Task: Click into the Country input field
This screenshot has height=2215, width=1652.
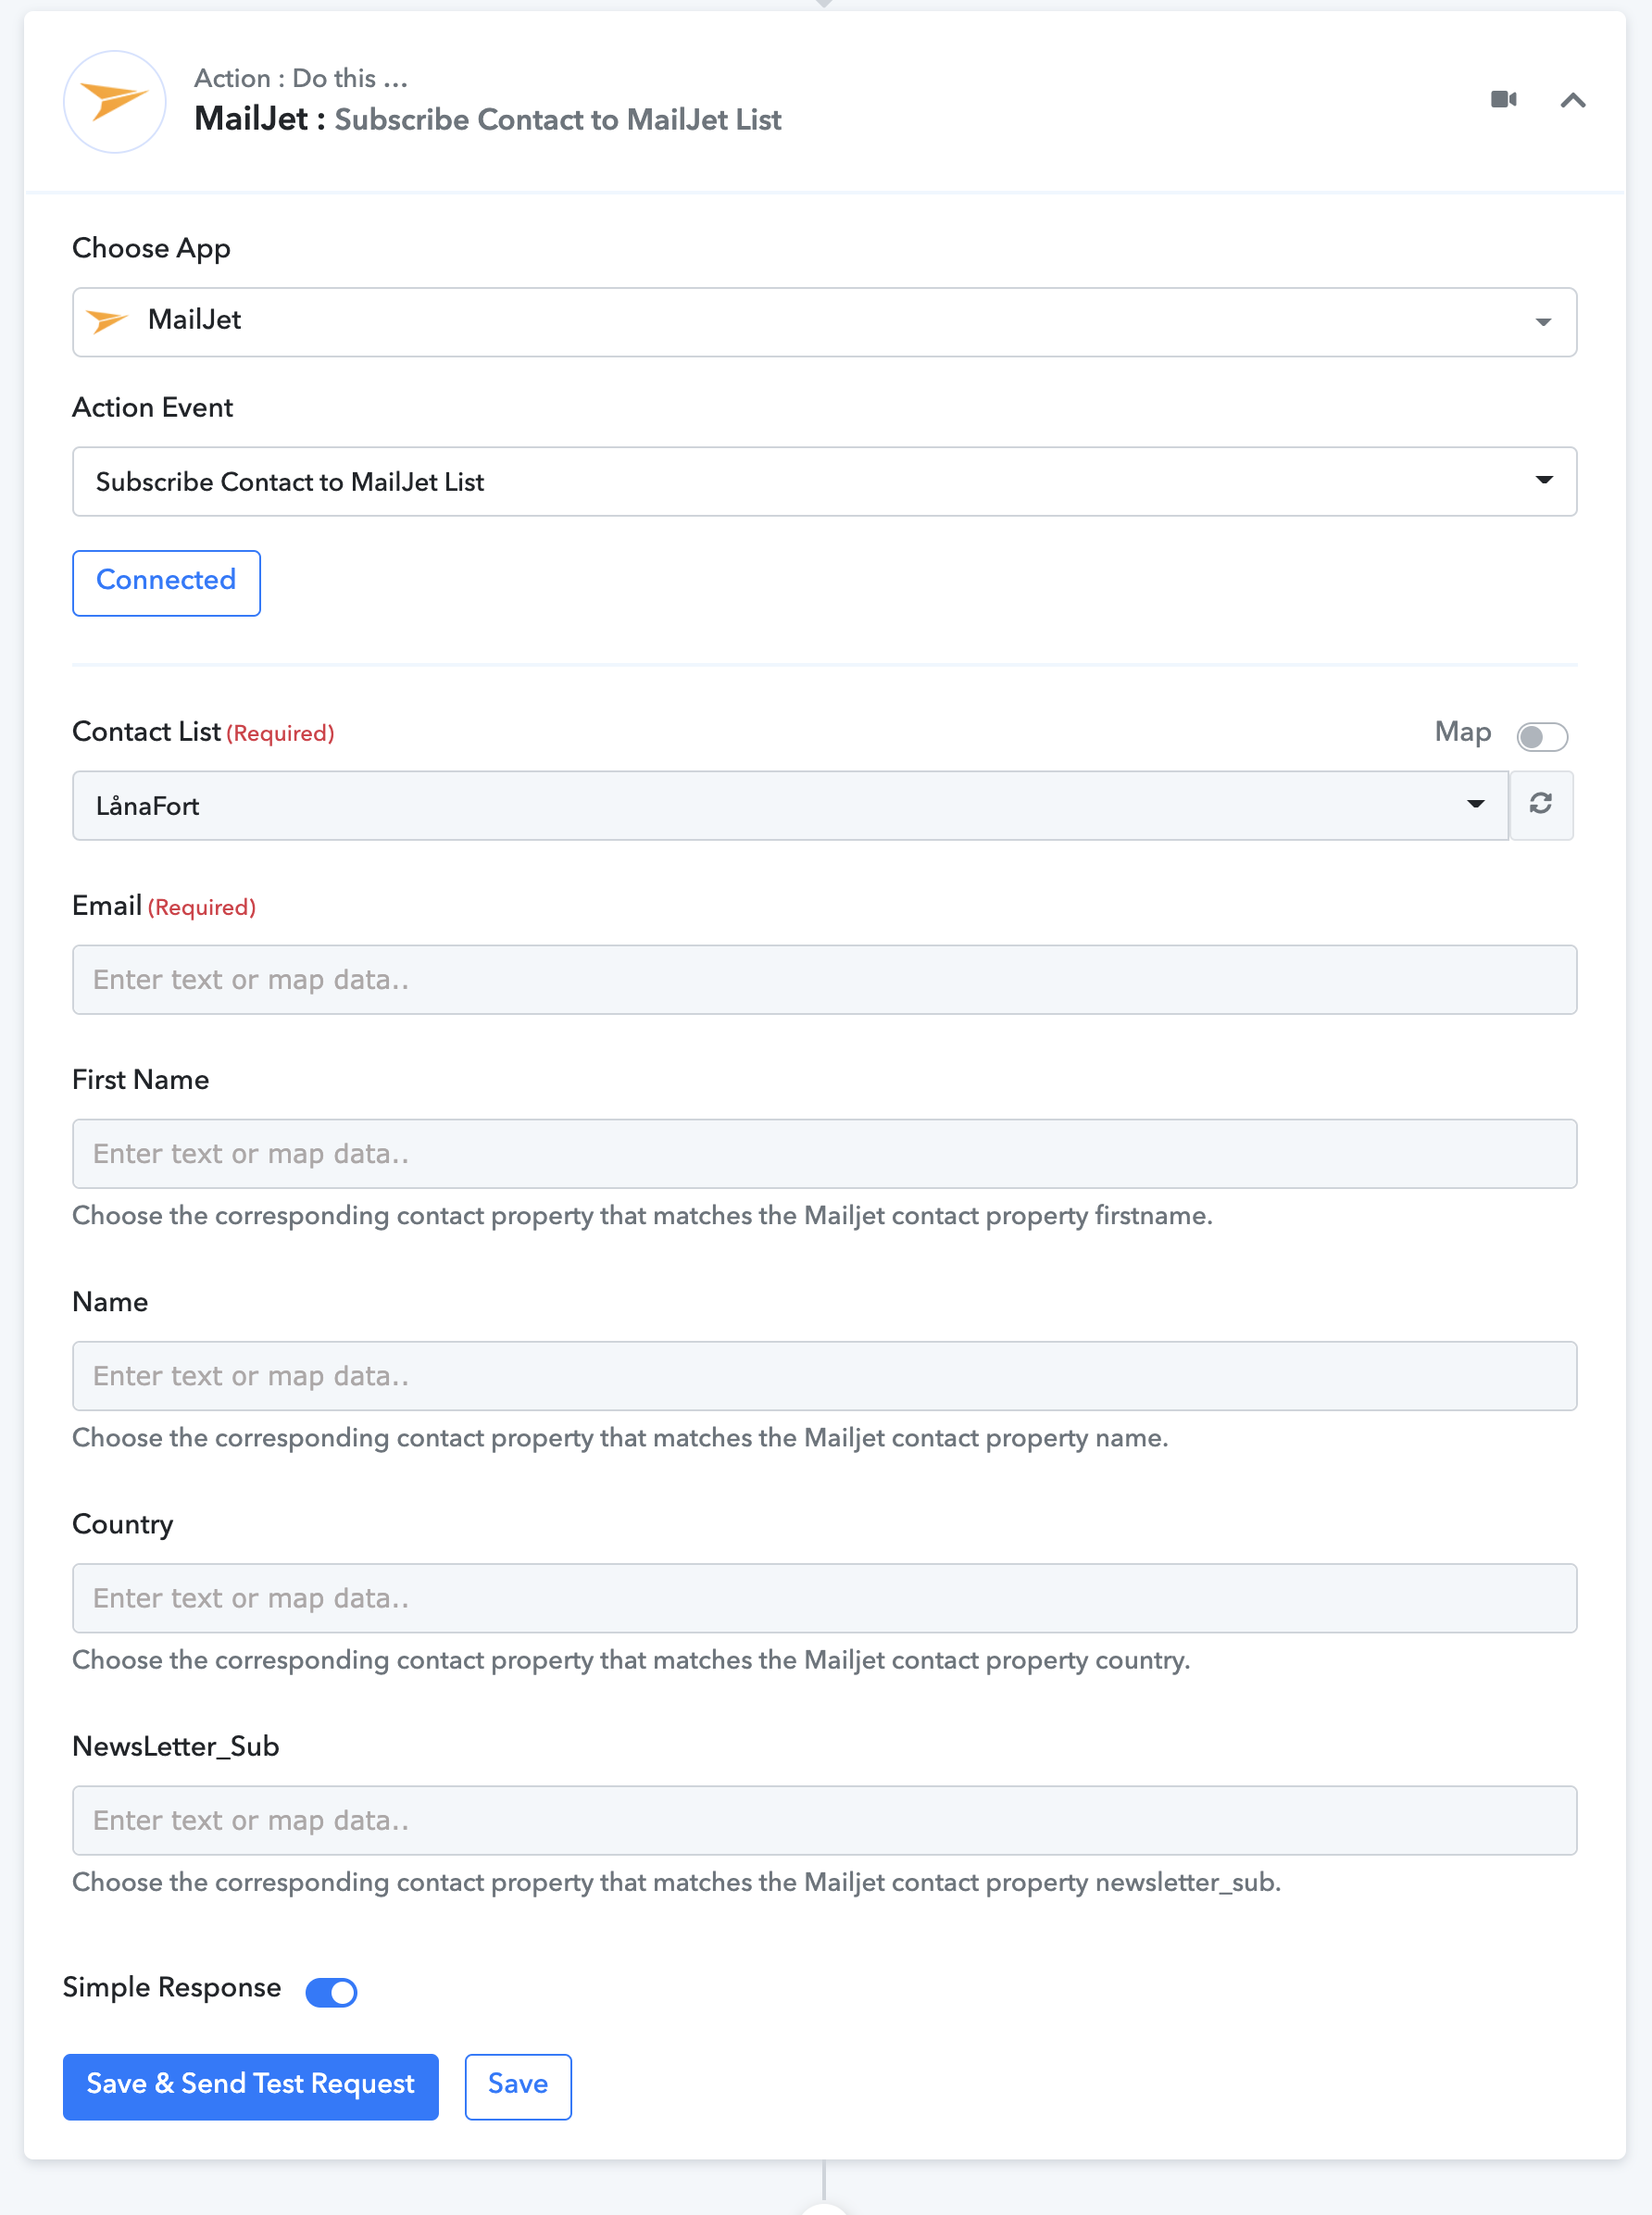Action: [x=825, y=1598]
